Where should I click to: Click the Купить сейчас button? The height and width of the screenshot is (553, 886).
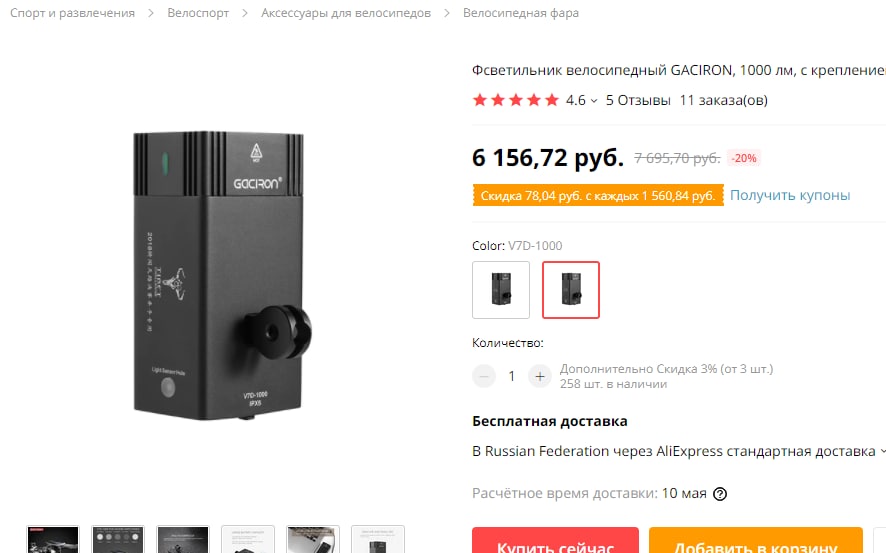click(555, 541)
